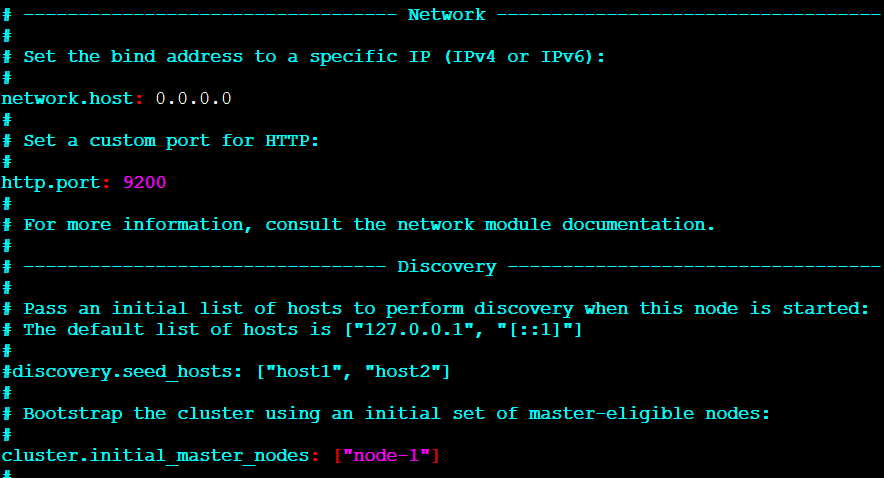Click the network.host setting key

67,99
